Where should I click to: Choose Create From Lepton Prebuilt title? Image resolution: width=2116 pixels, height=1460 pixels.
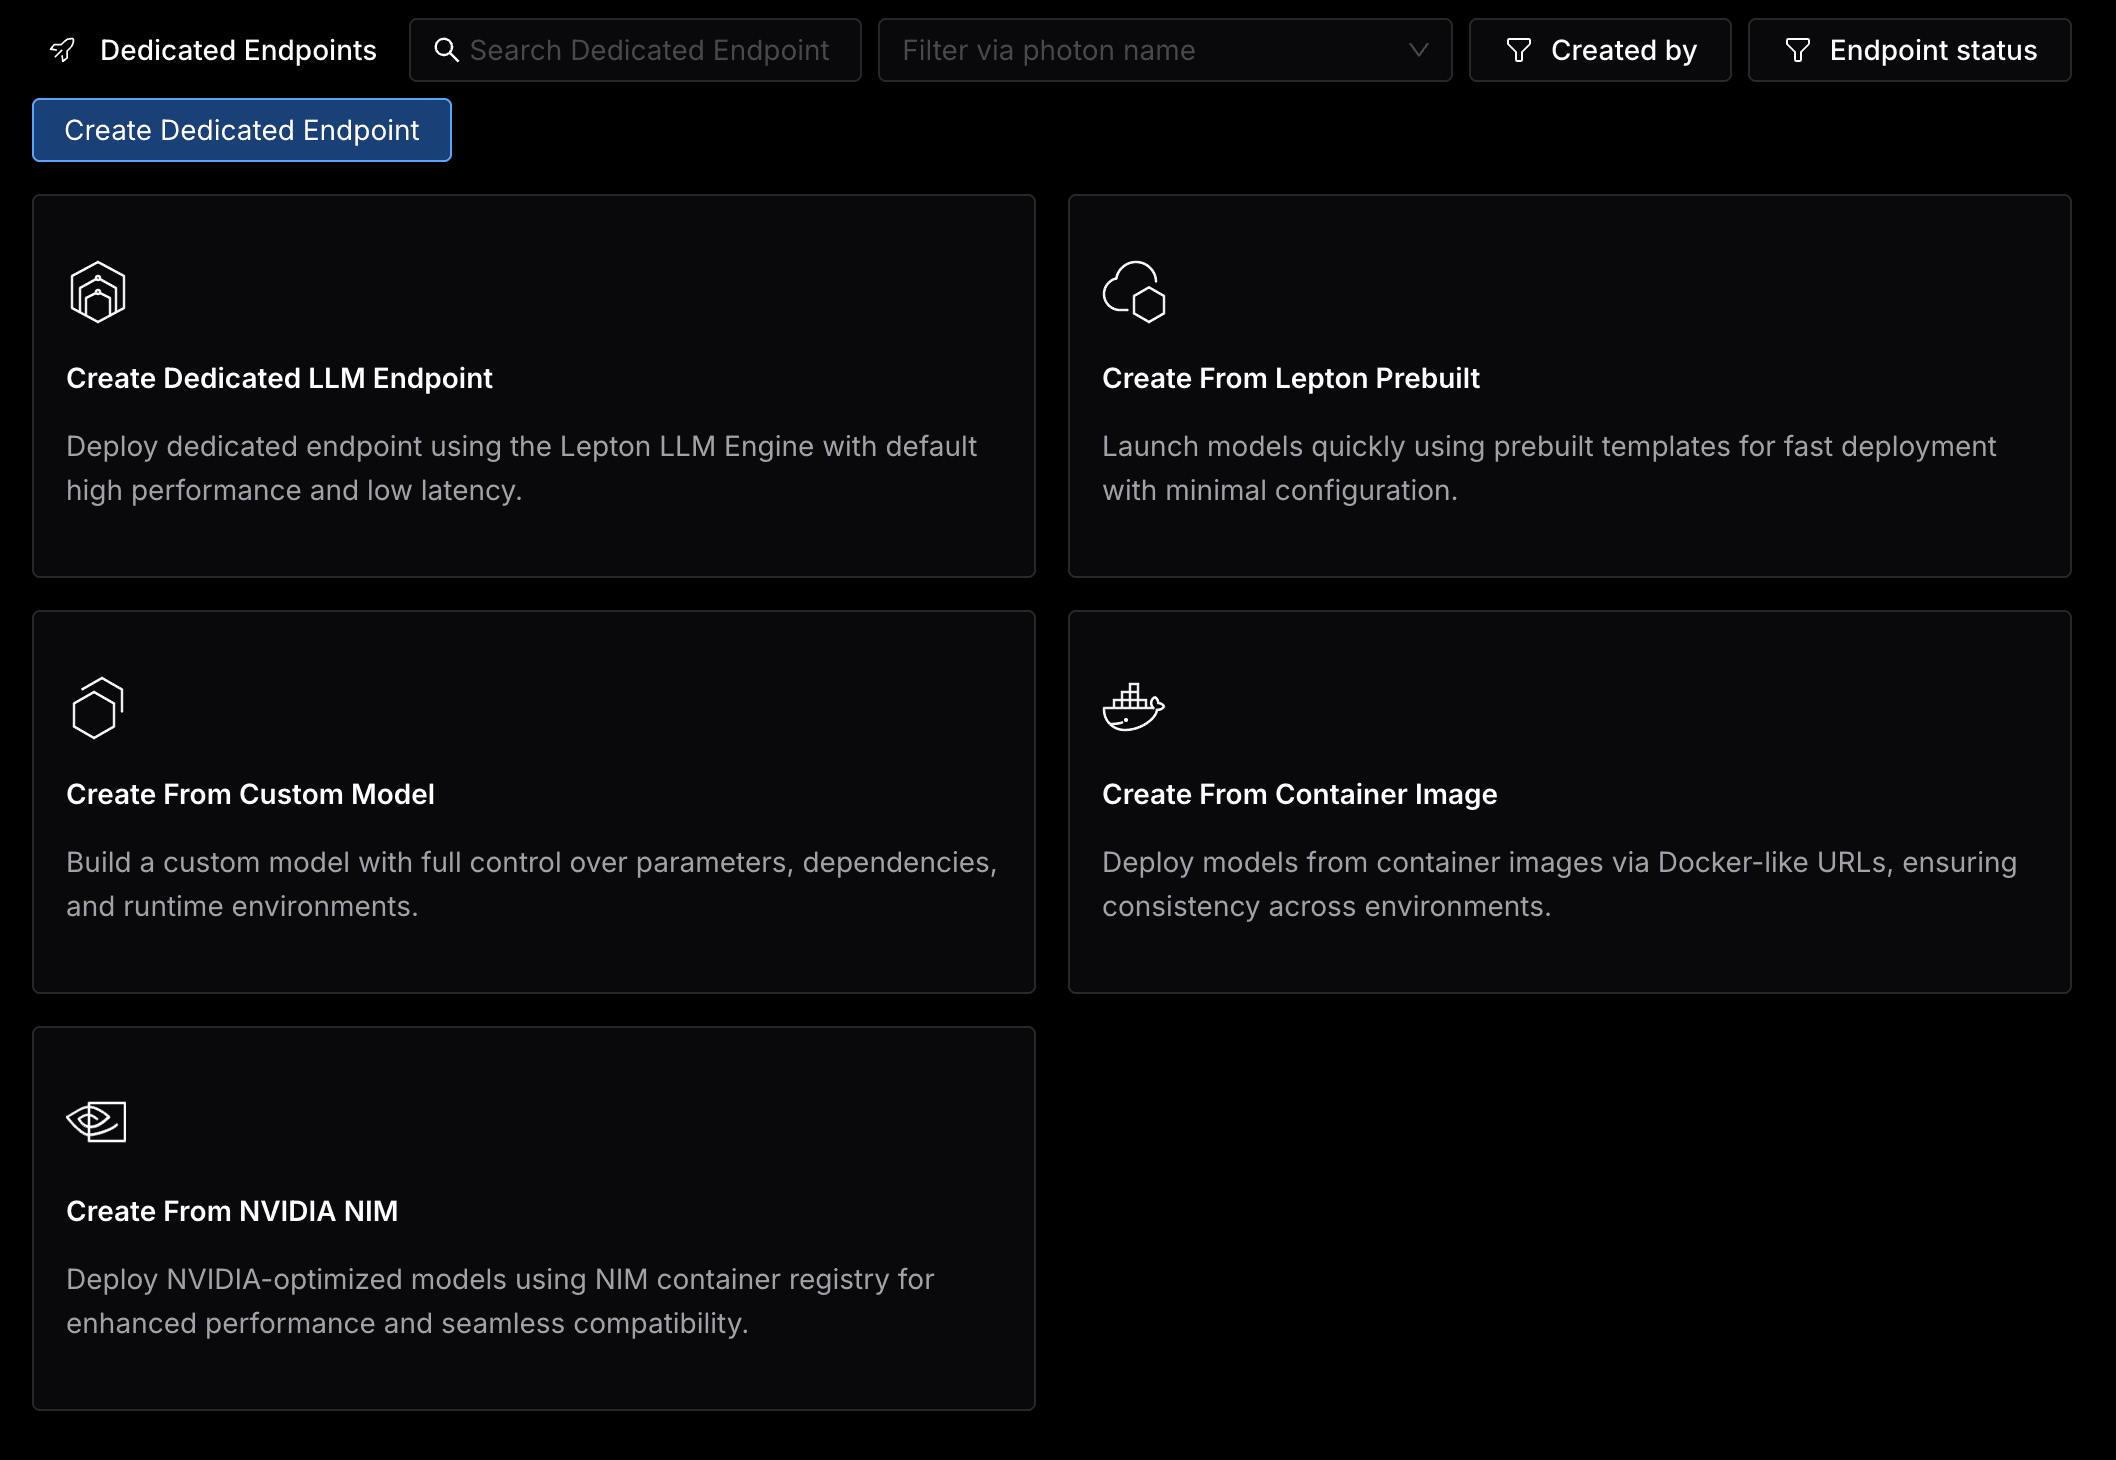[1291, 378]
